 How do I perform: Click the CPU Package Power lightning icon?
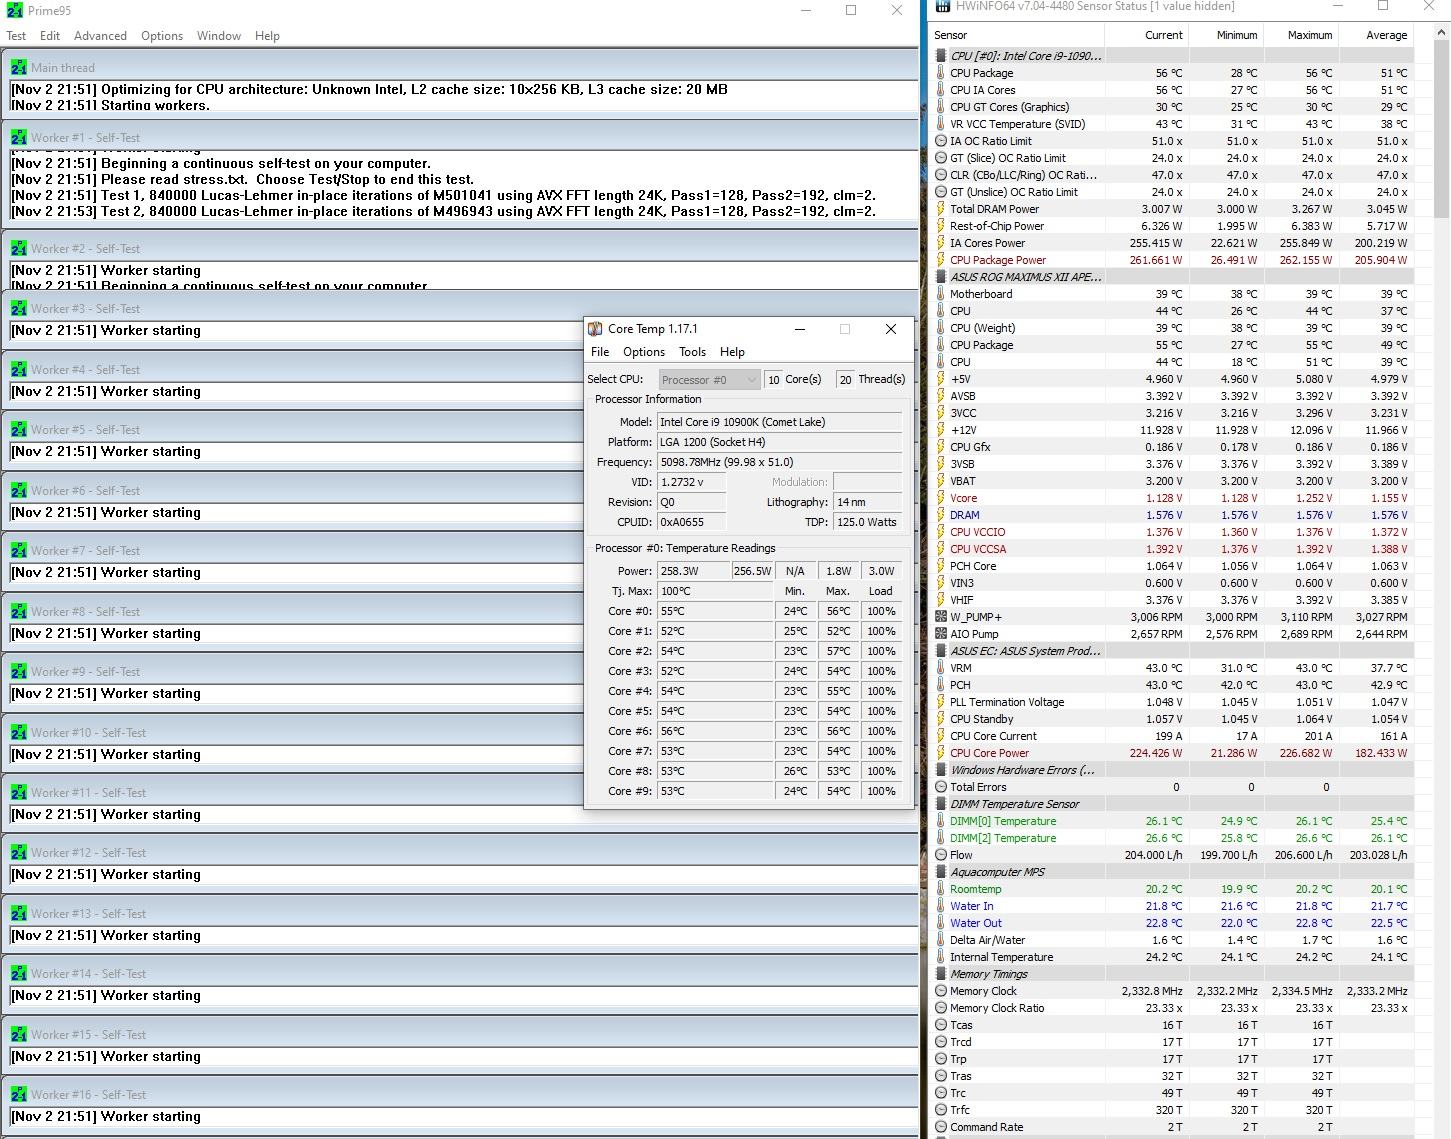[940, 260]
